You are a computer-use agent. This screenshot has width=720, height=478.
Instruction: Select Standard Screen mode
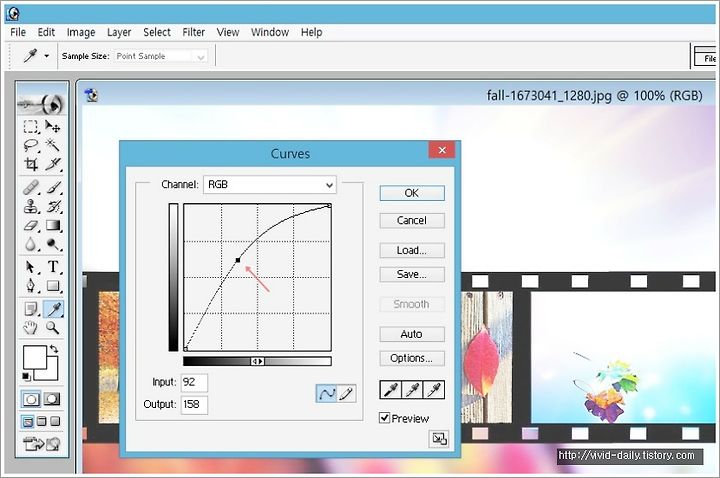(28, 421)
